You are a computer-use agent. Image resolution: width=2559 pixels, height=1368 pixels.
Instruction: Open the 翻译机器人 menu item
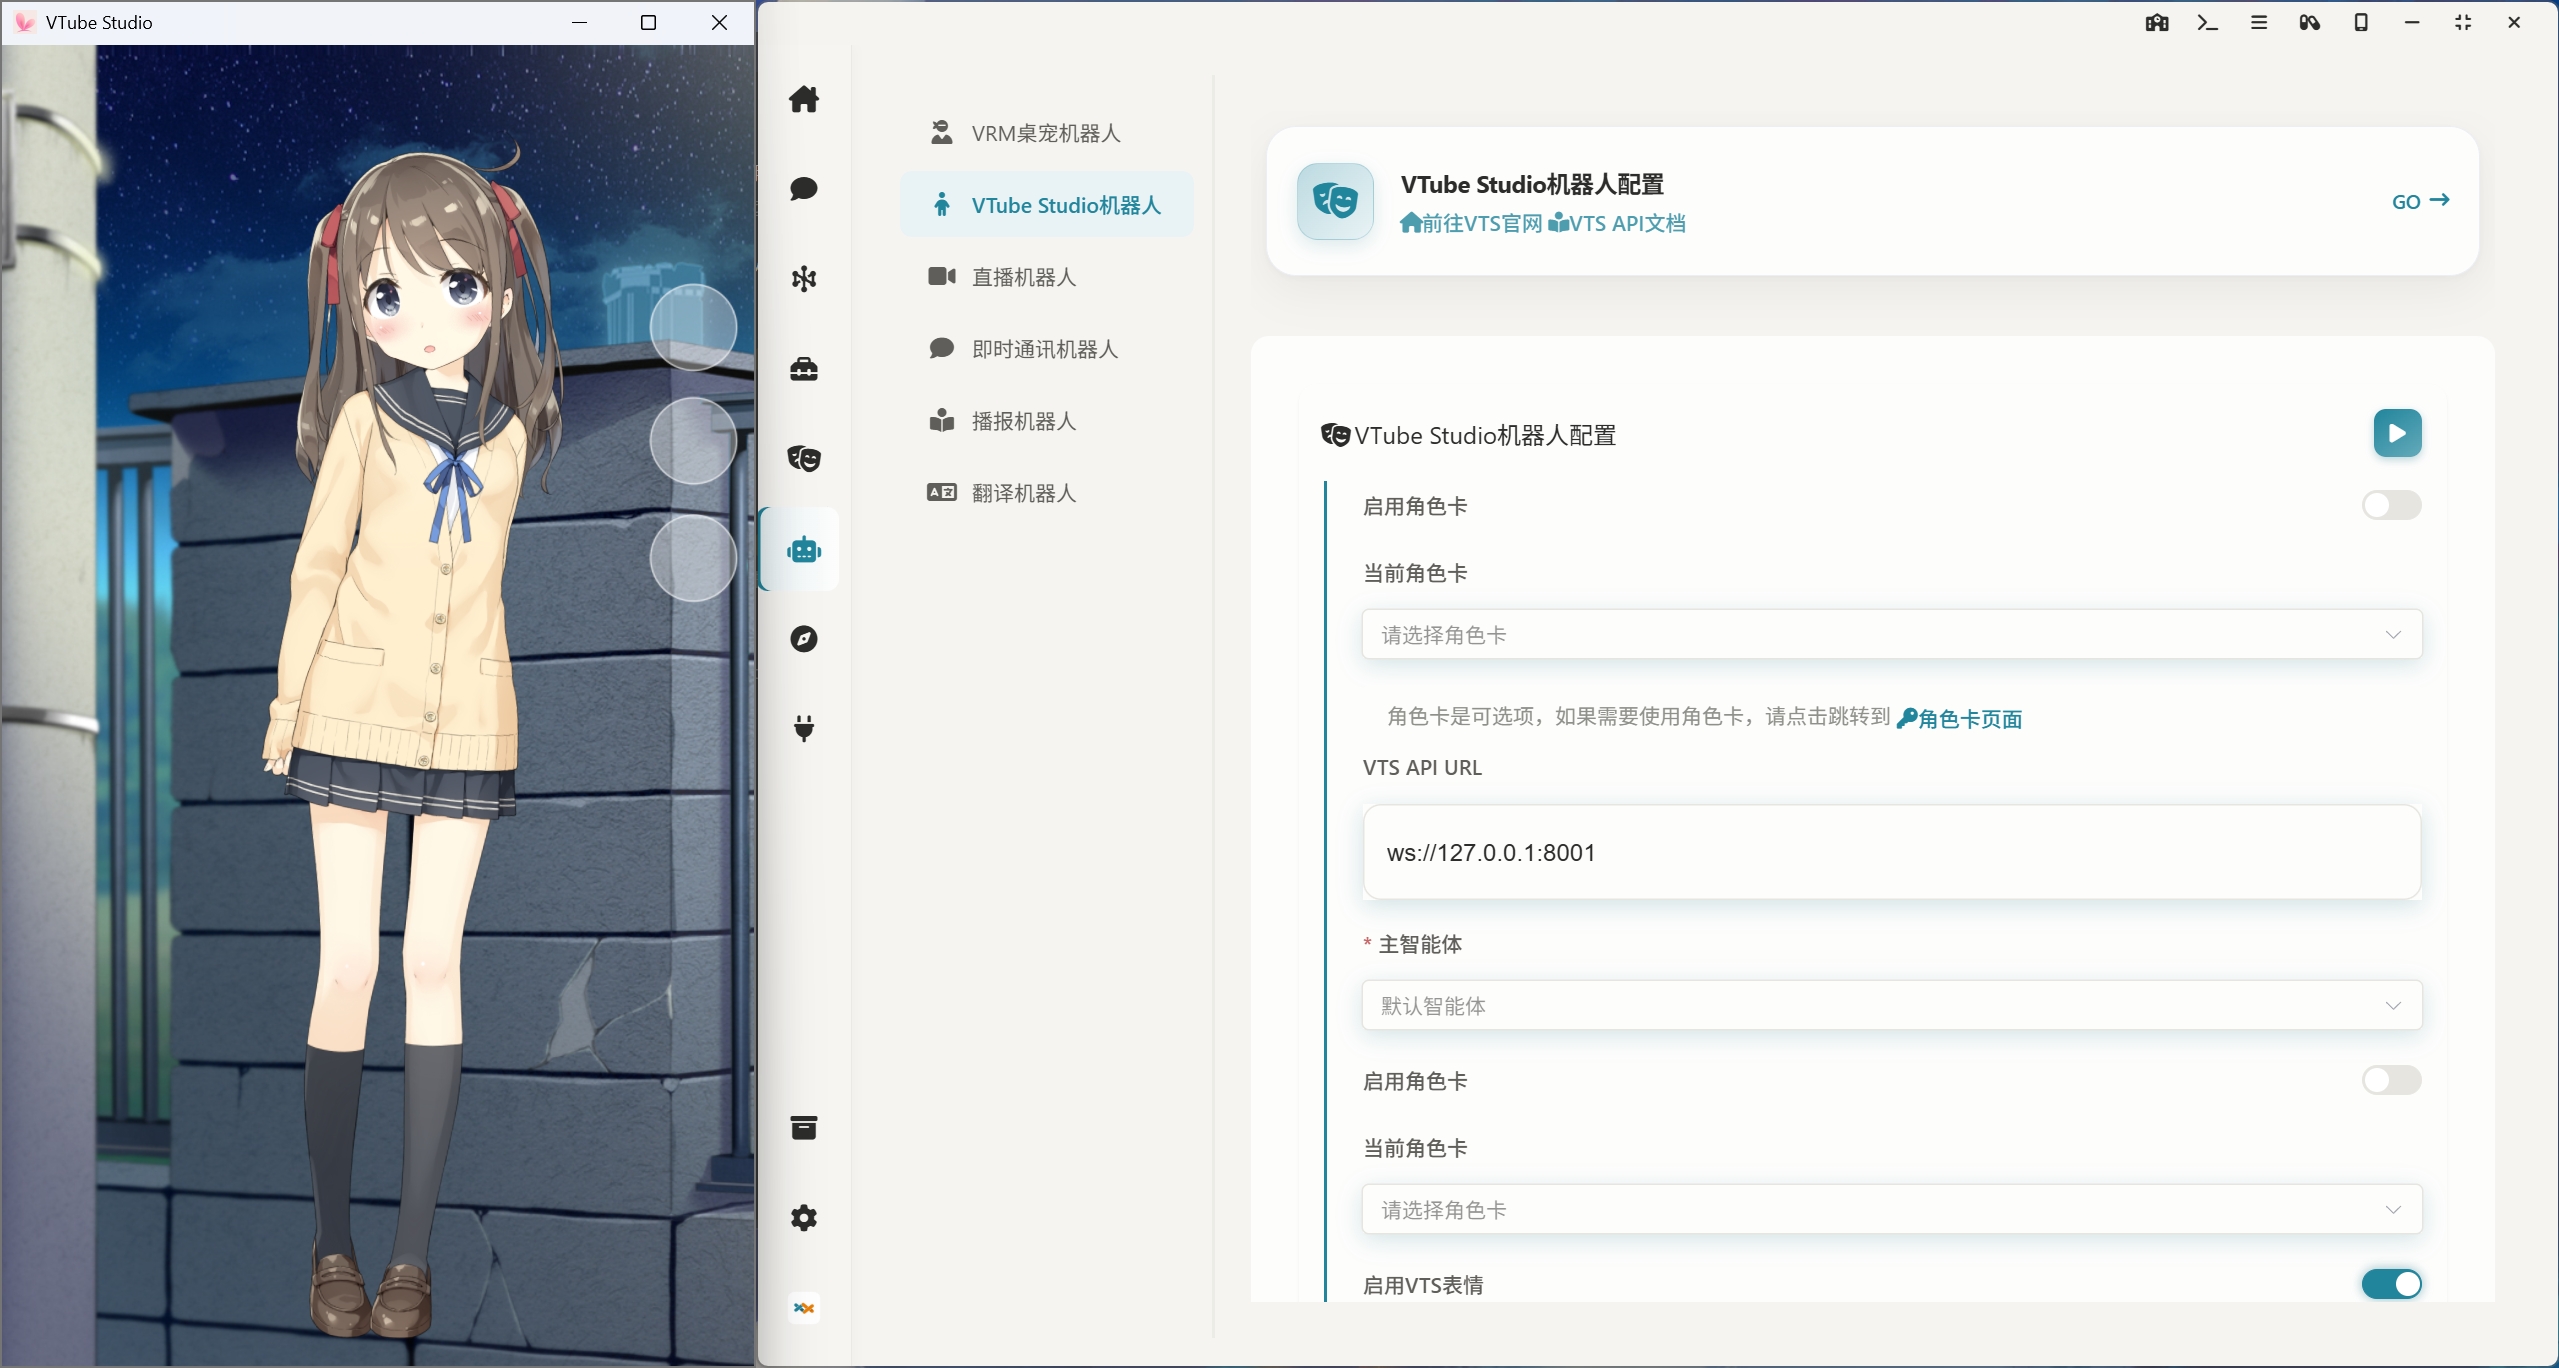(1047, 493)
